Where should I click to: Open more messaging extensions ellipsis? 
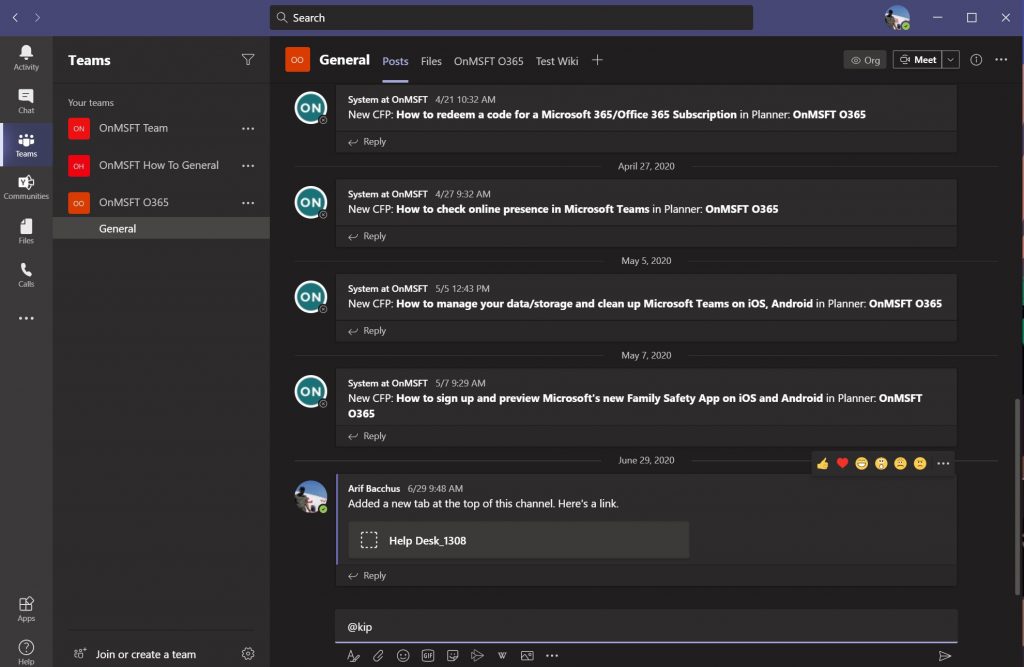pyautogui.click(x=552, y=655)
